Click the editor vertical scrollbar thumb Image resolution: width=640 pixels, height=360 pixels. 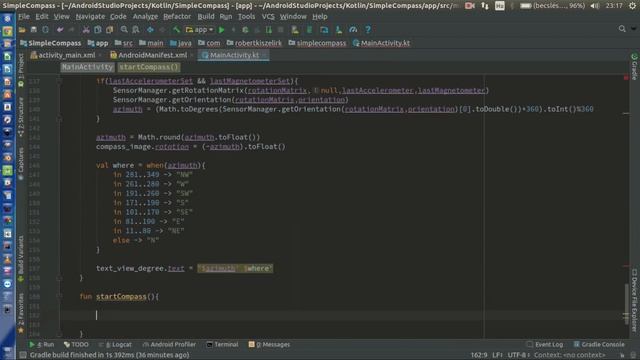tap(627, 304)
